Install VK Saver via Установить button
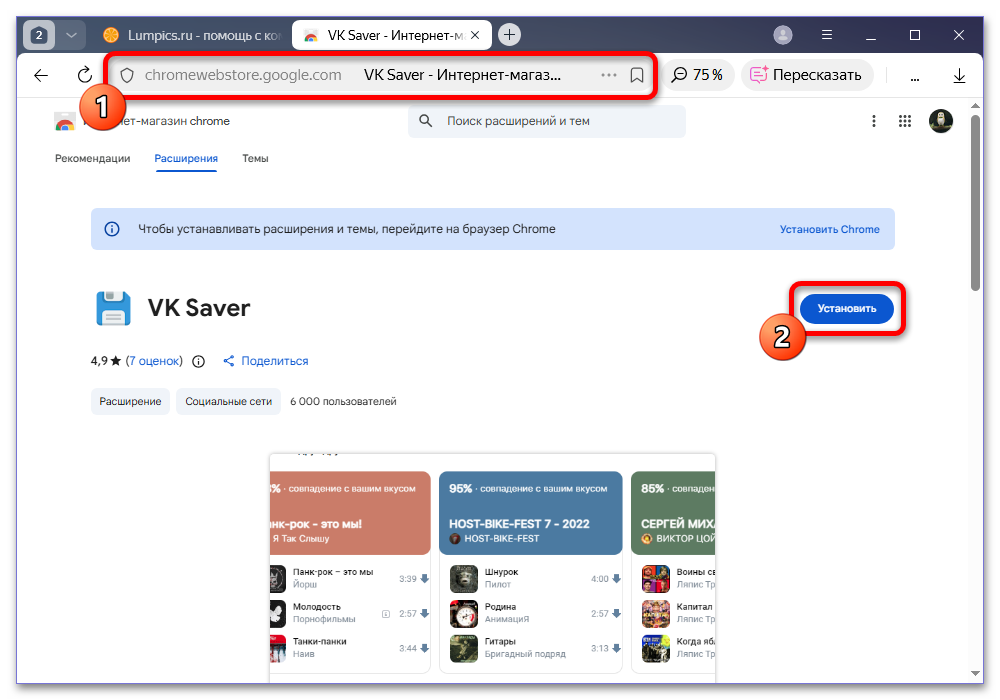This screenshot has height=700, width=1000. point(846,309)
